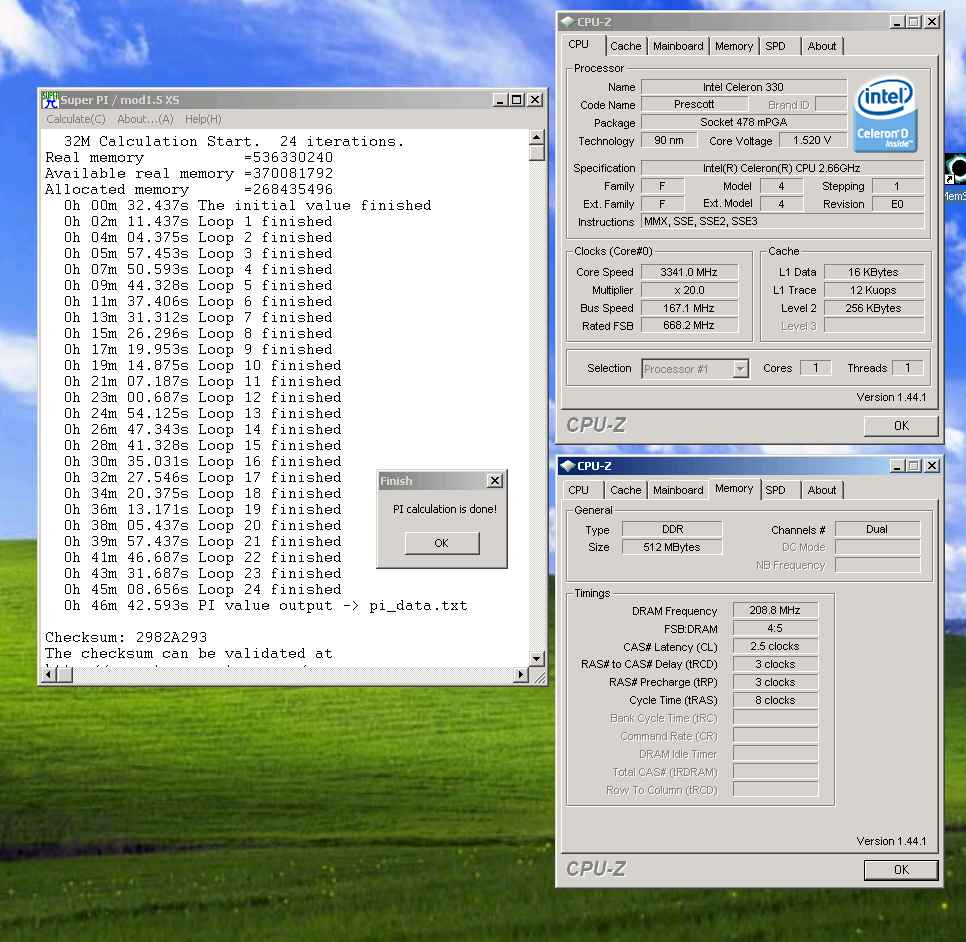Switch to About tab in bottom CPU-Z
The image size is (966, 942).
[822, 490]
